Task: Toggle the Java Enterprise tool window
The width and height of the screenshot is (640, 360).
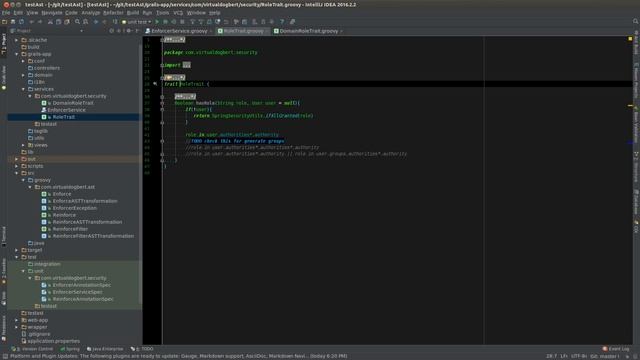Action: pyautogui.click(x=105, y=349)
